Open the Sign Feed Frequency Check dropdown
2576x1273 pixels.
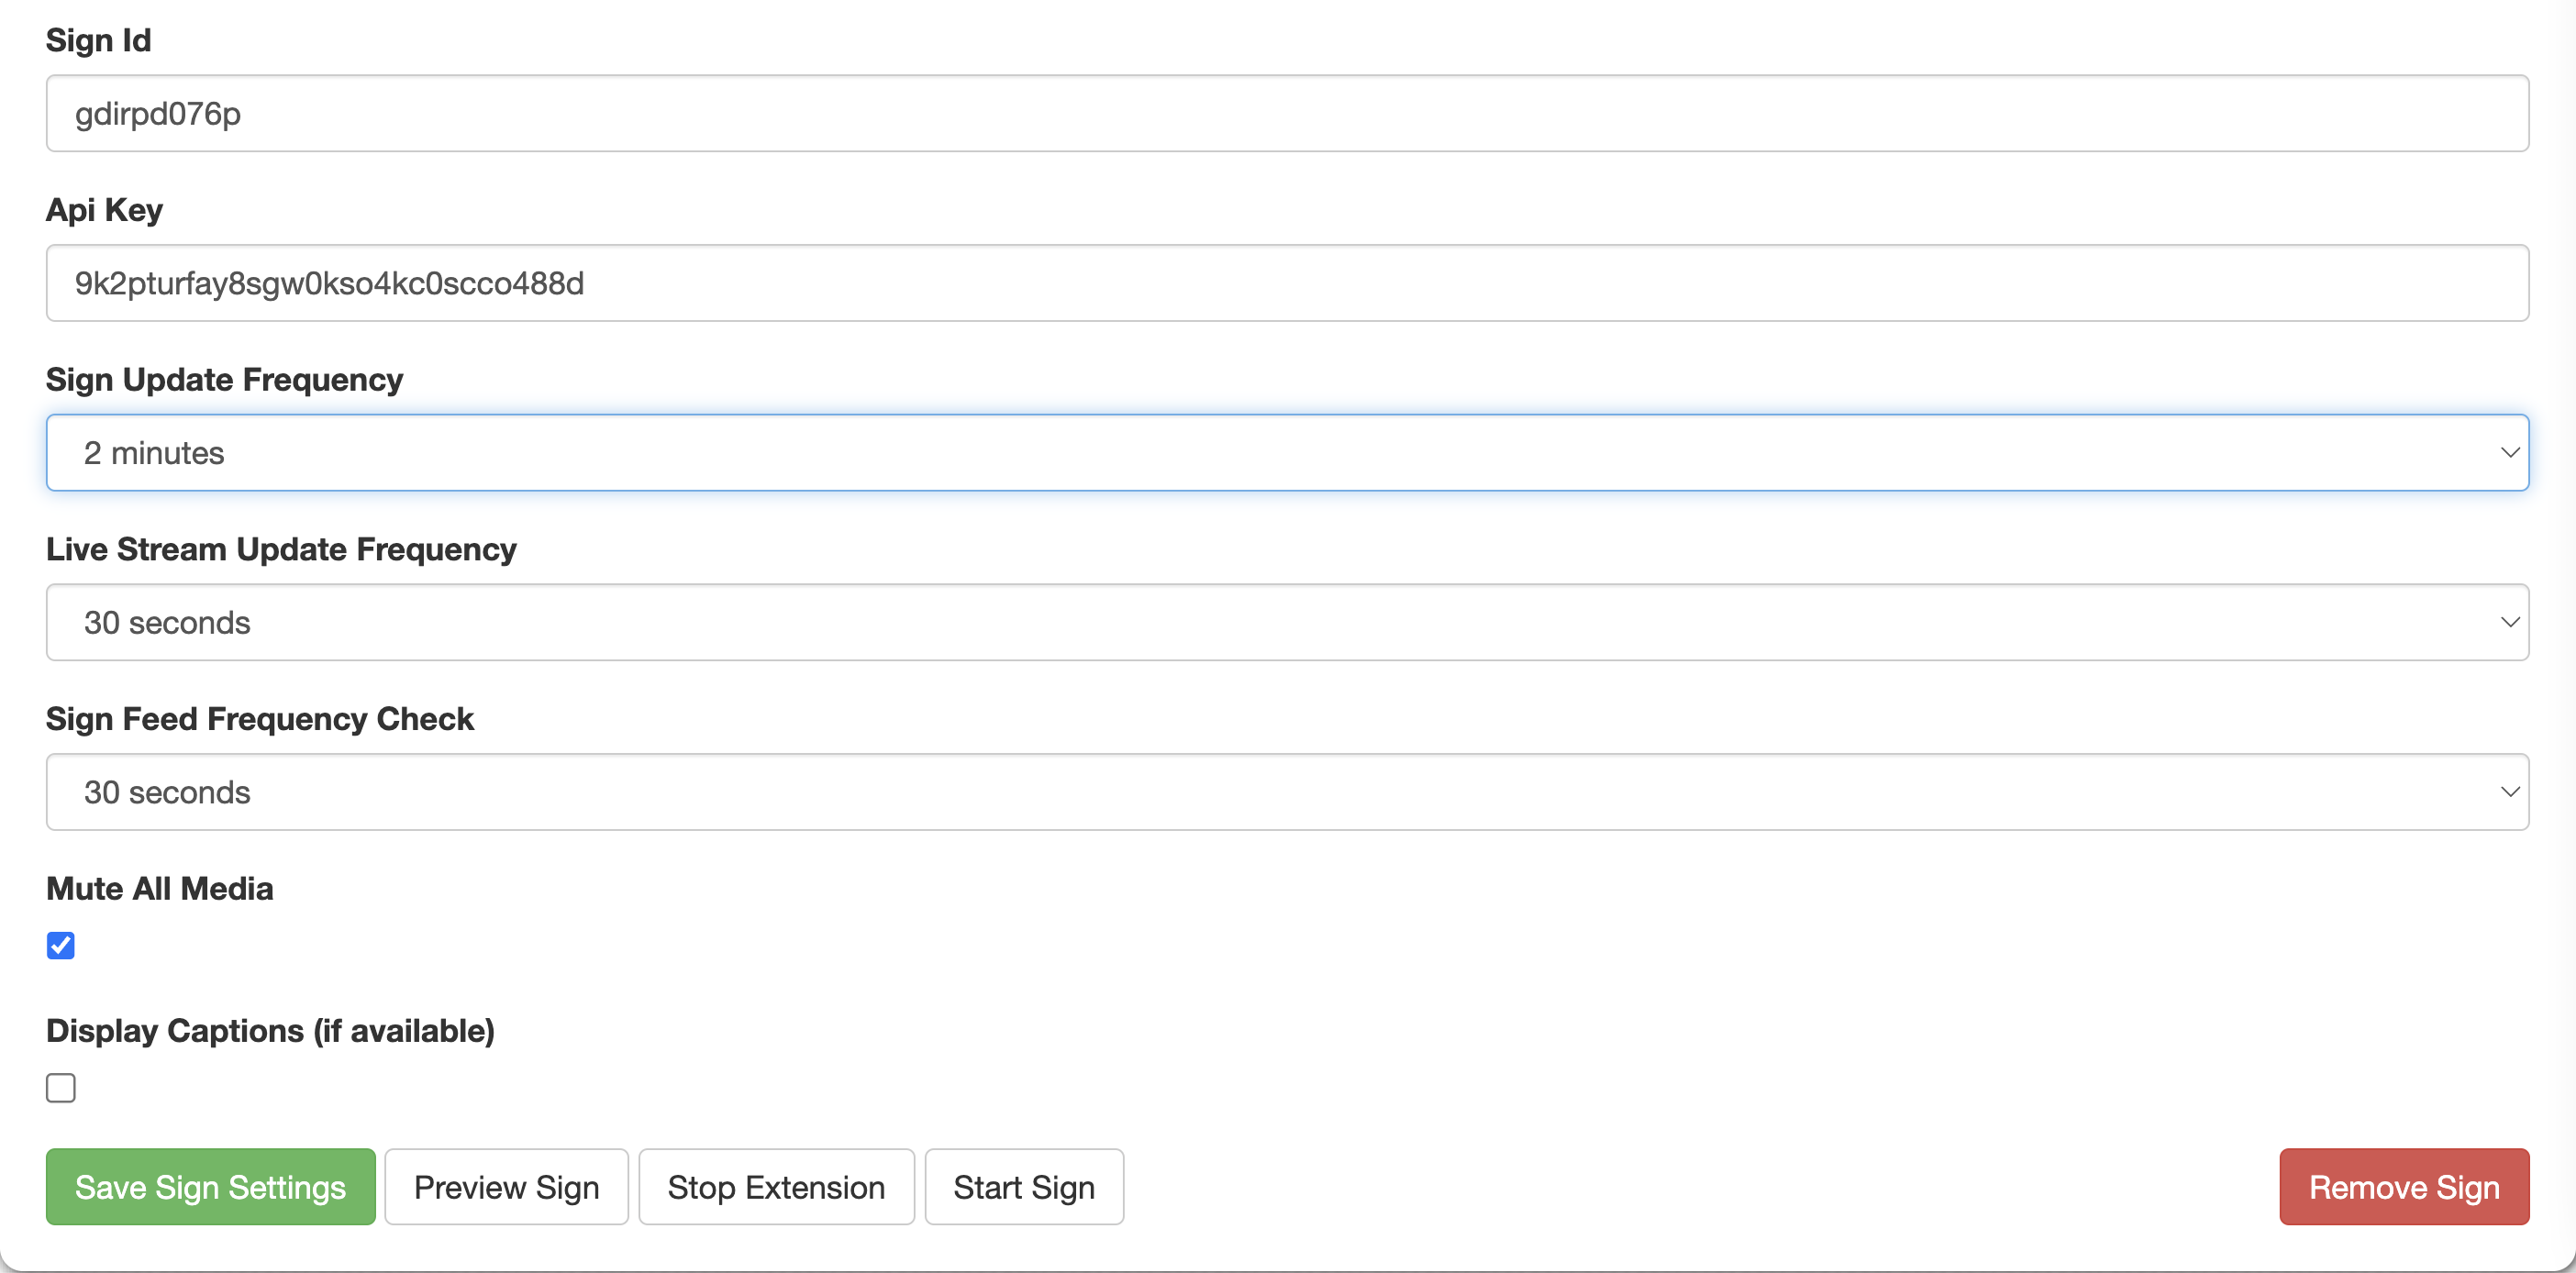coord(1287,792)
